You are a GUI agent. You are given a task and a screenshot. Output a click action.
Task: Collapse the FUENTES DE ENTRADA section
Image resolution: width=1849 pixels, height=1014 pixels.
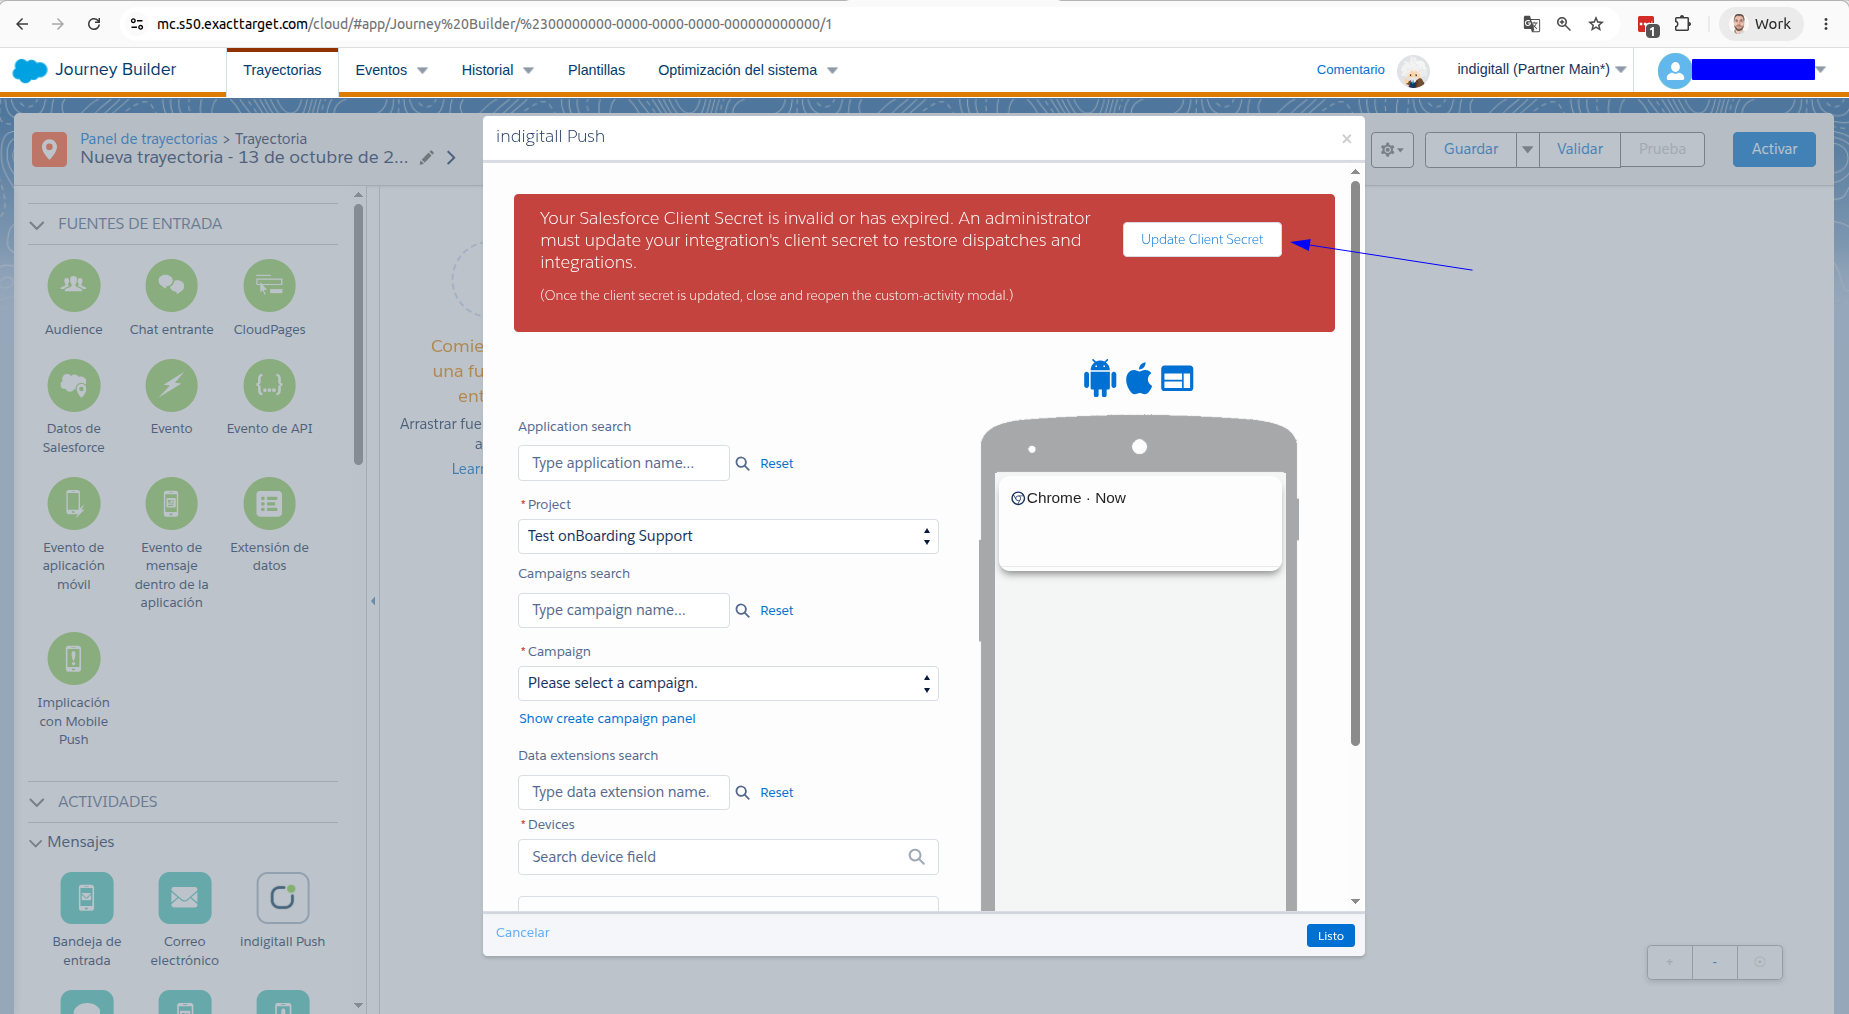[37, 225]
